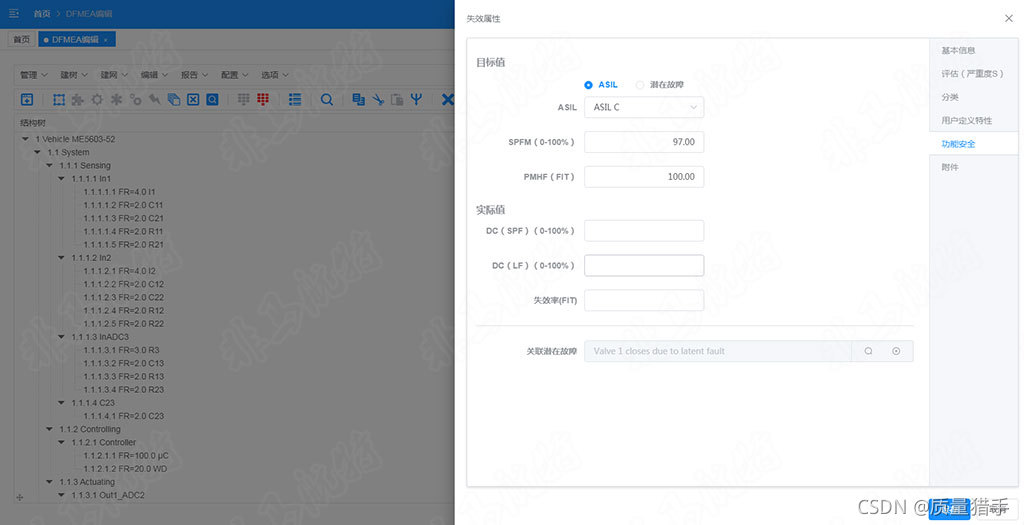Click the two-circles toolbar icon
Screen dimensions: 1024x525
(x=135, y=99)
